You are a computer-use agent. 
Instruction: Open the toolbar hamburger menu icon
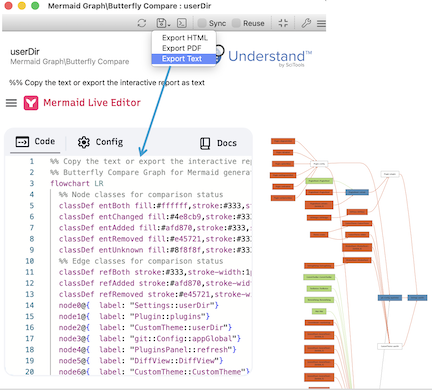click(321, 23)
